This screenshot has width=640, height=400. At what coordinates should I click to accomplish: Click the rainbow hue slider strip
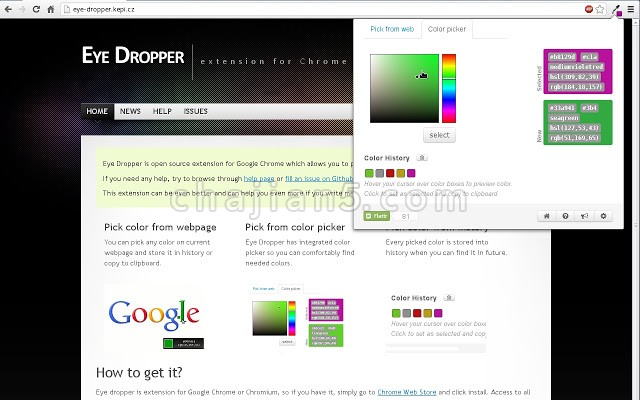pos(449,88)
